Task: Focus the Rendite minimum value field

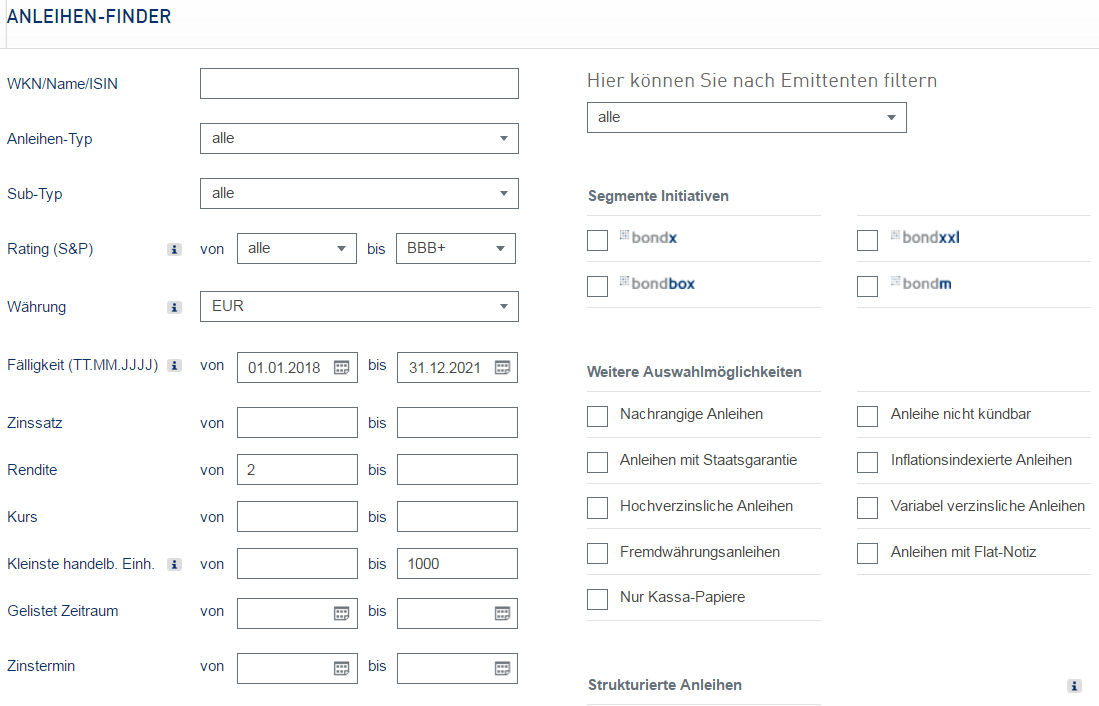Action: [x=297, y=469]
